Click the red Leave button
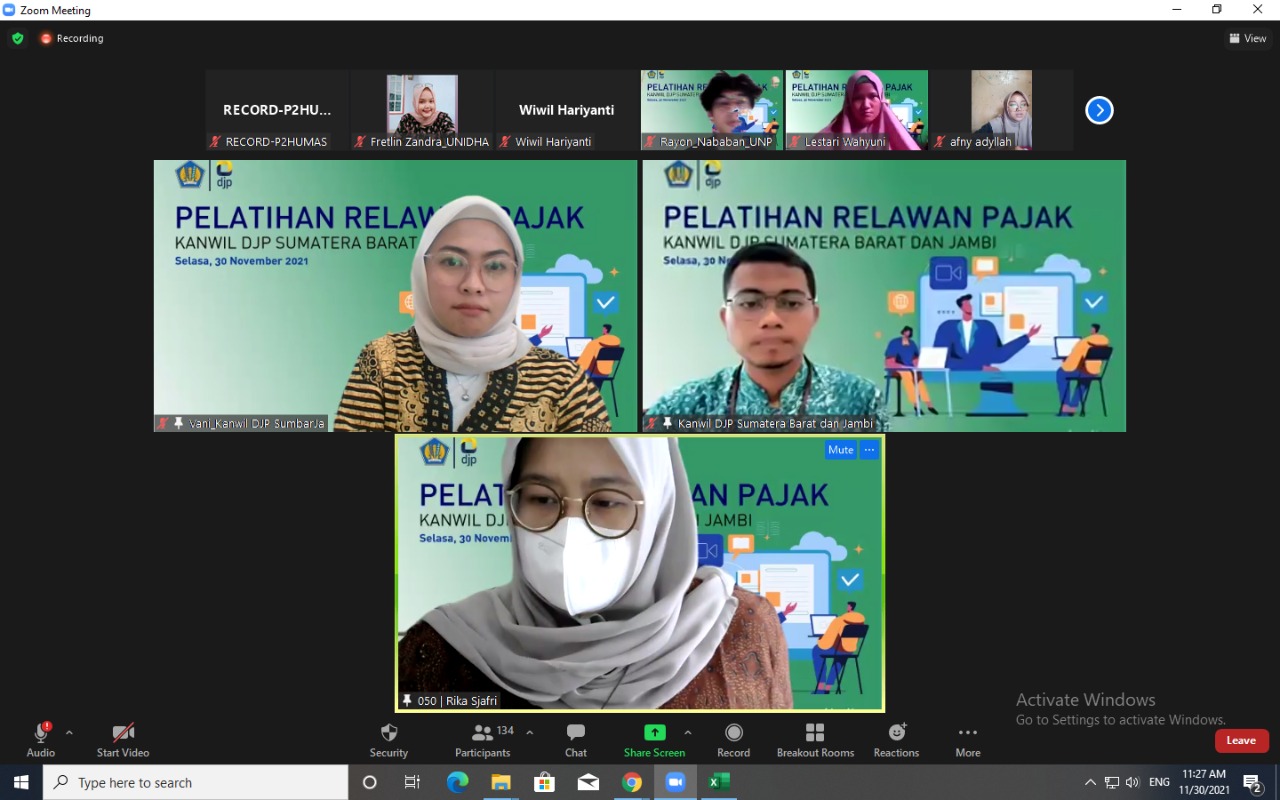The width and height of the screenshot is (1280, 800). tap(1241, 741)
